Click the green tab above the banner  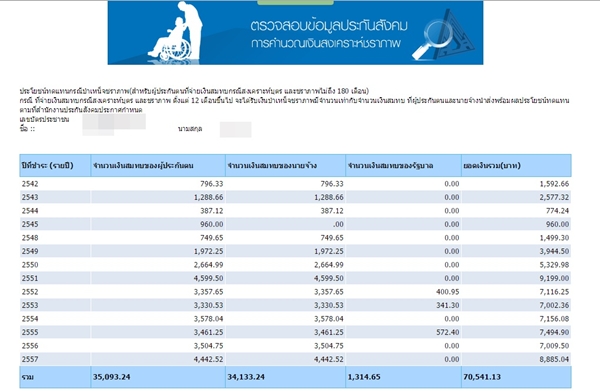[295, 2]
